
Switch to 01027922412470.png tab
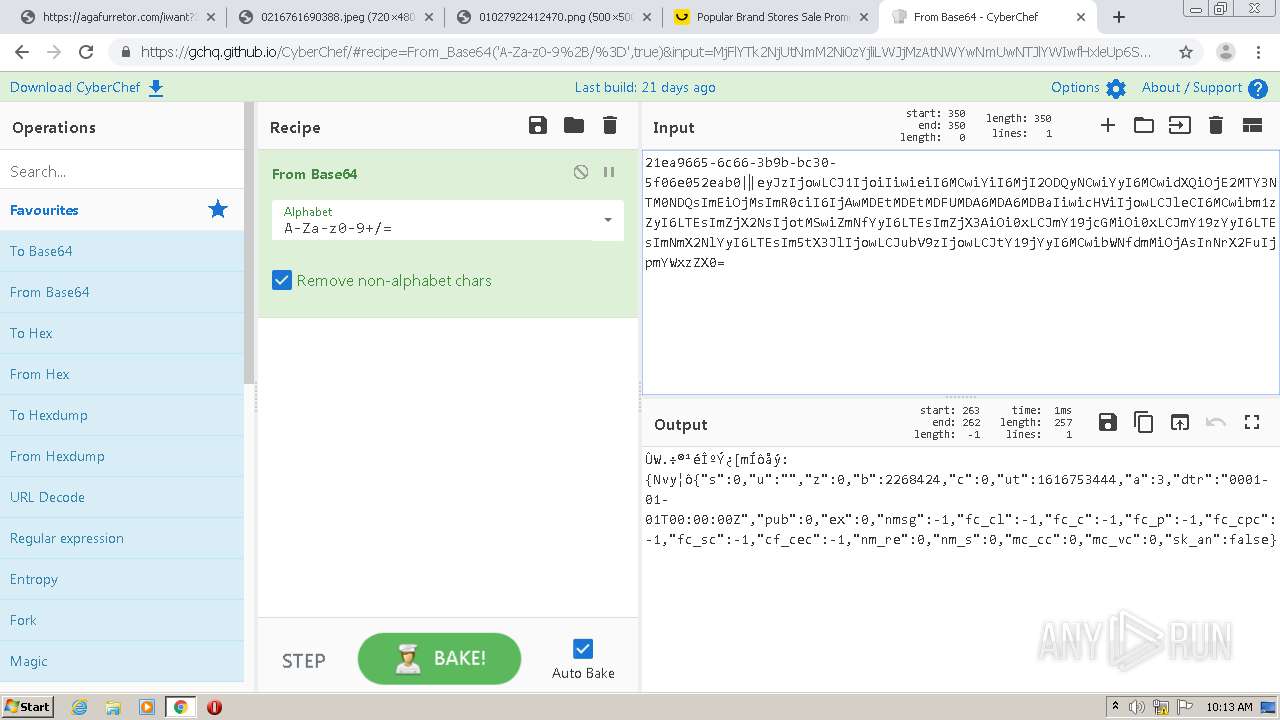click(x=551, y=17)
